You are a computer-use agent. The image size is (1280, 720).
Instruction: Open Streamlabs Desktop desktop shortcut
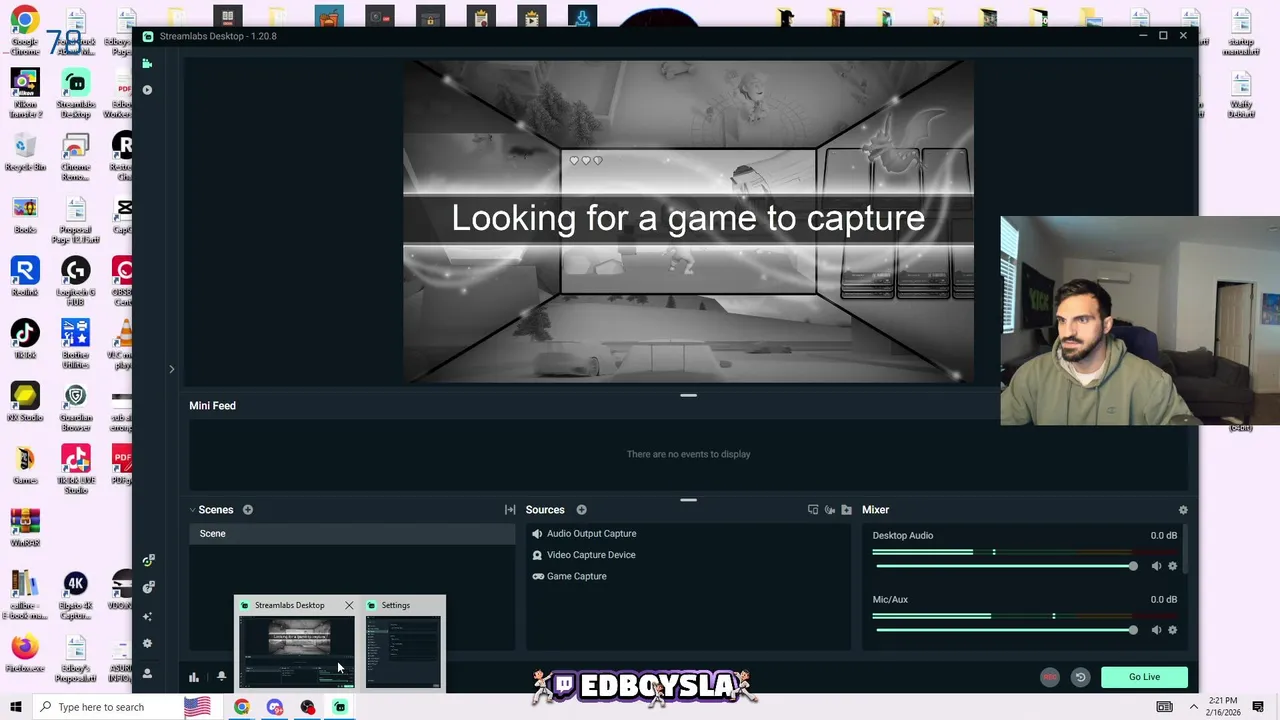tap(75, 94)
